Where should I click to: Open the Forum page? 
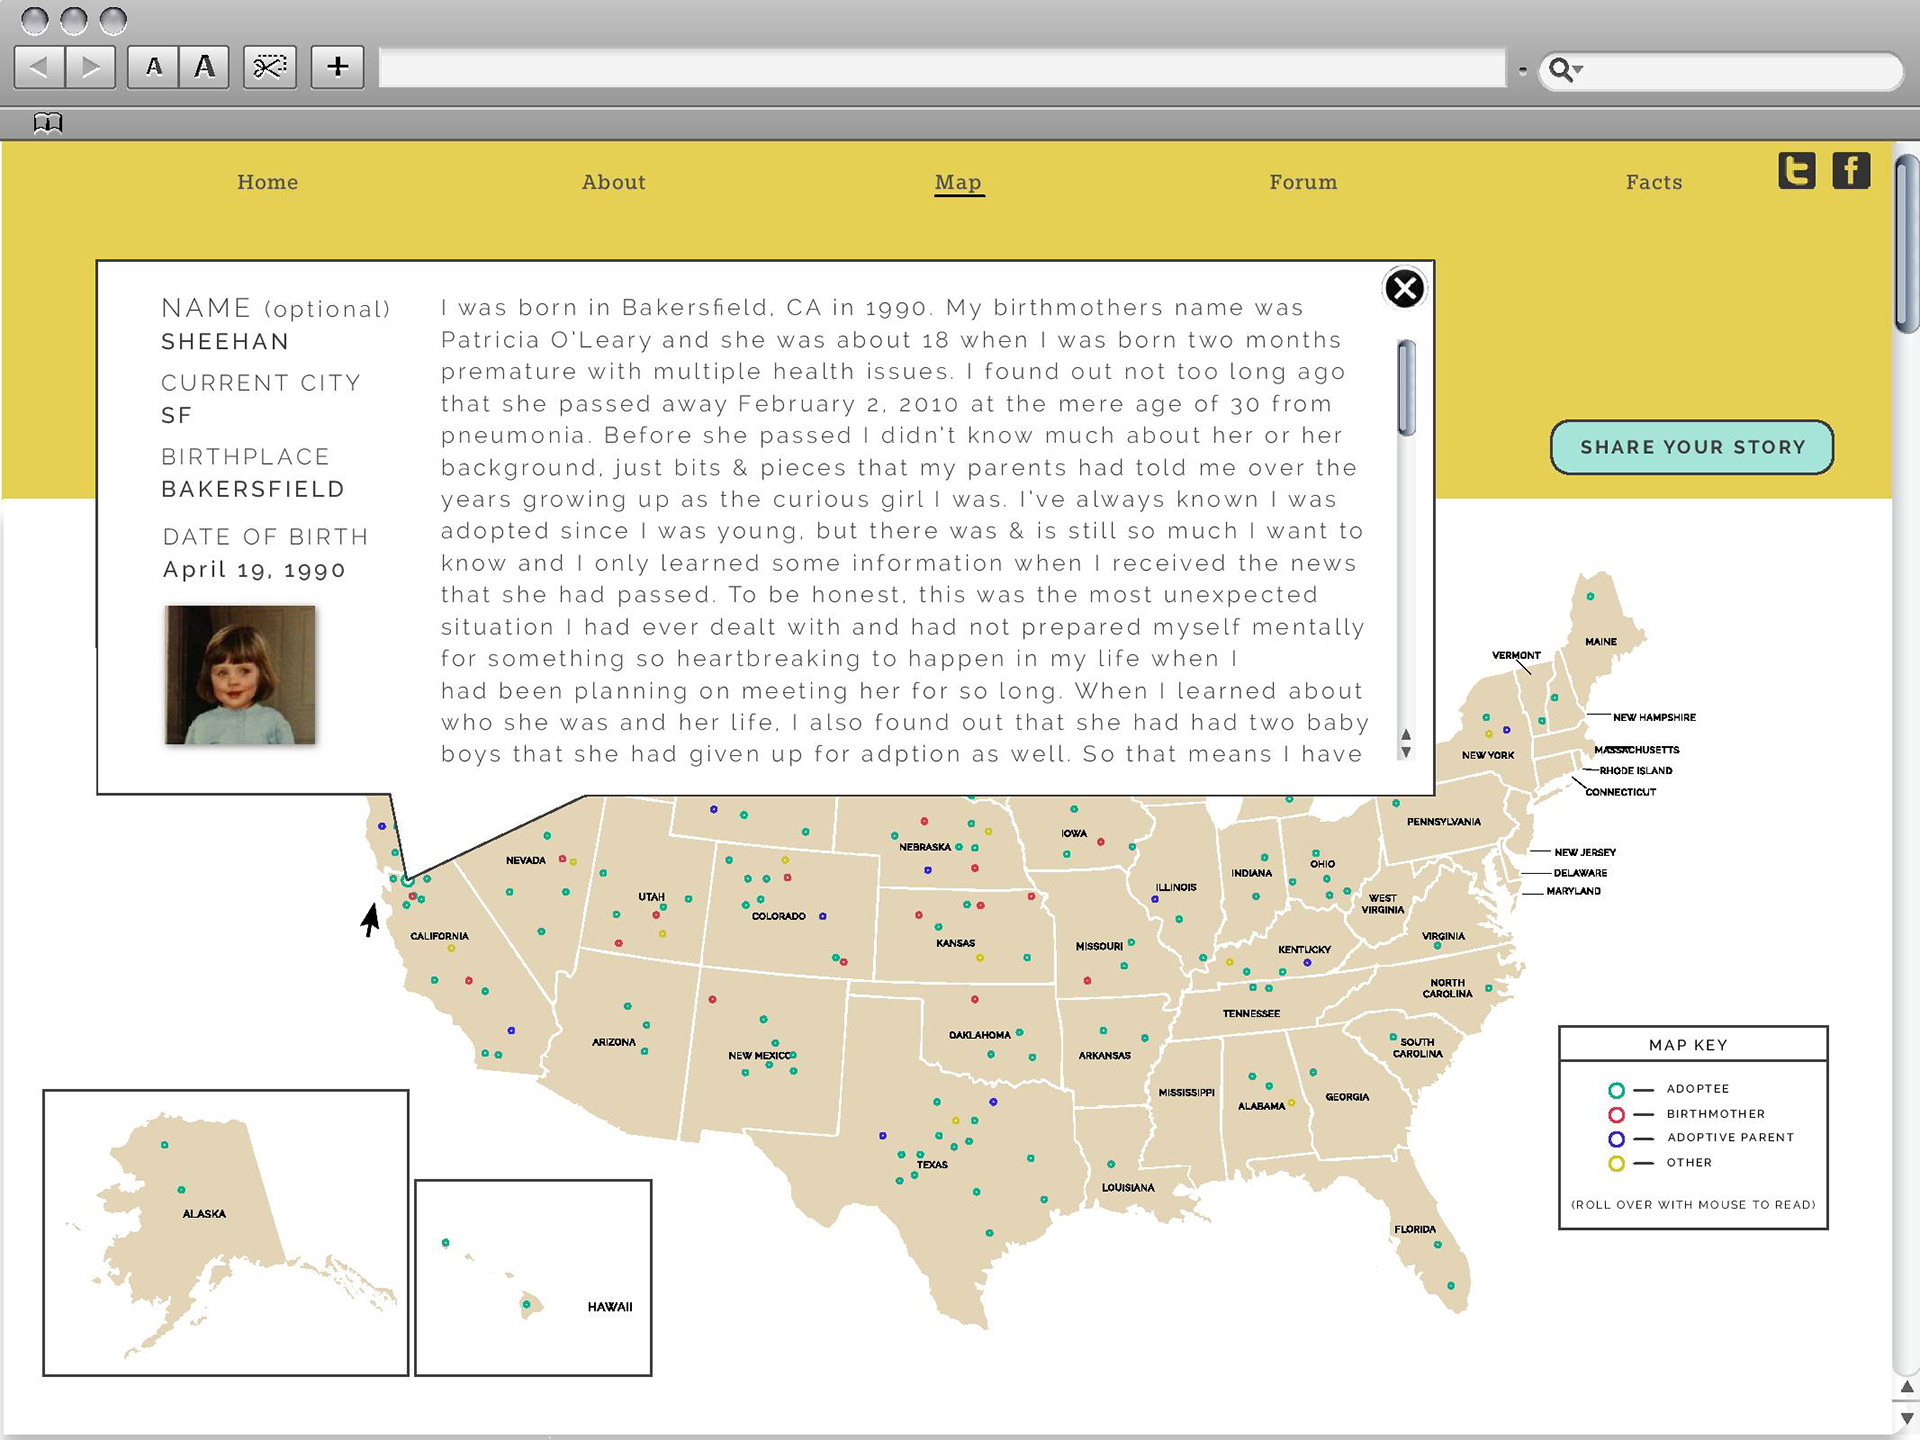point(1303,182)
